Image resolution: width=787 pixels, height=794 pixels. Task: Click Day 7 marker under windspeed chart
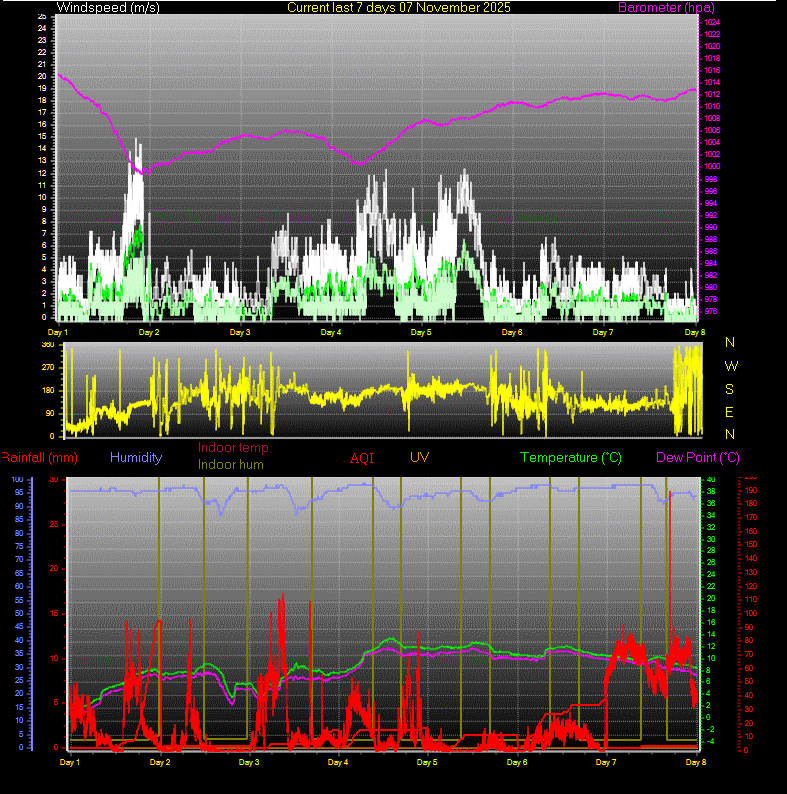coord(603,331)
